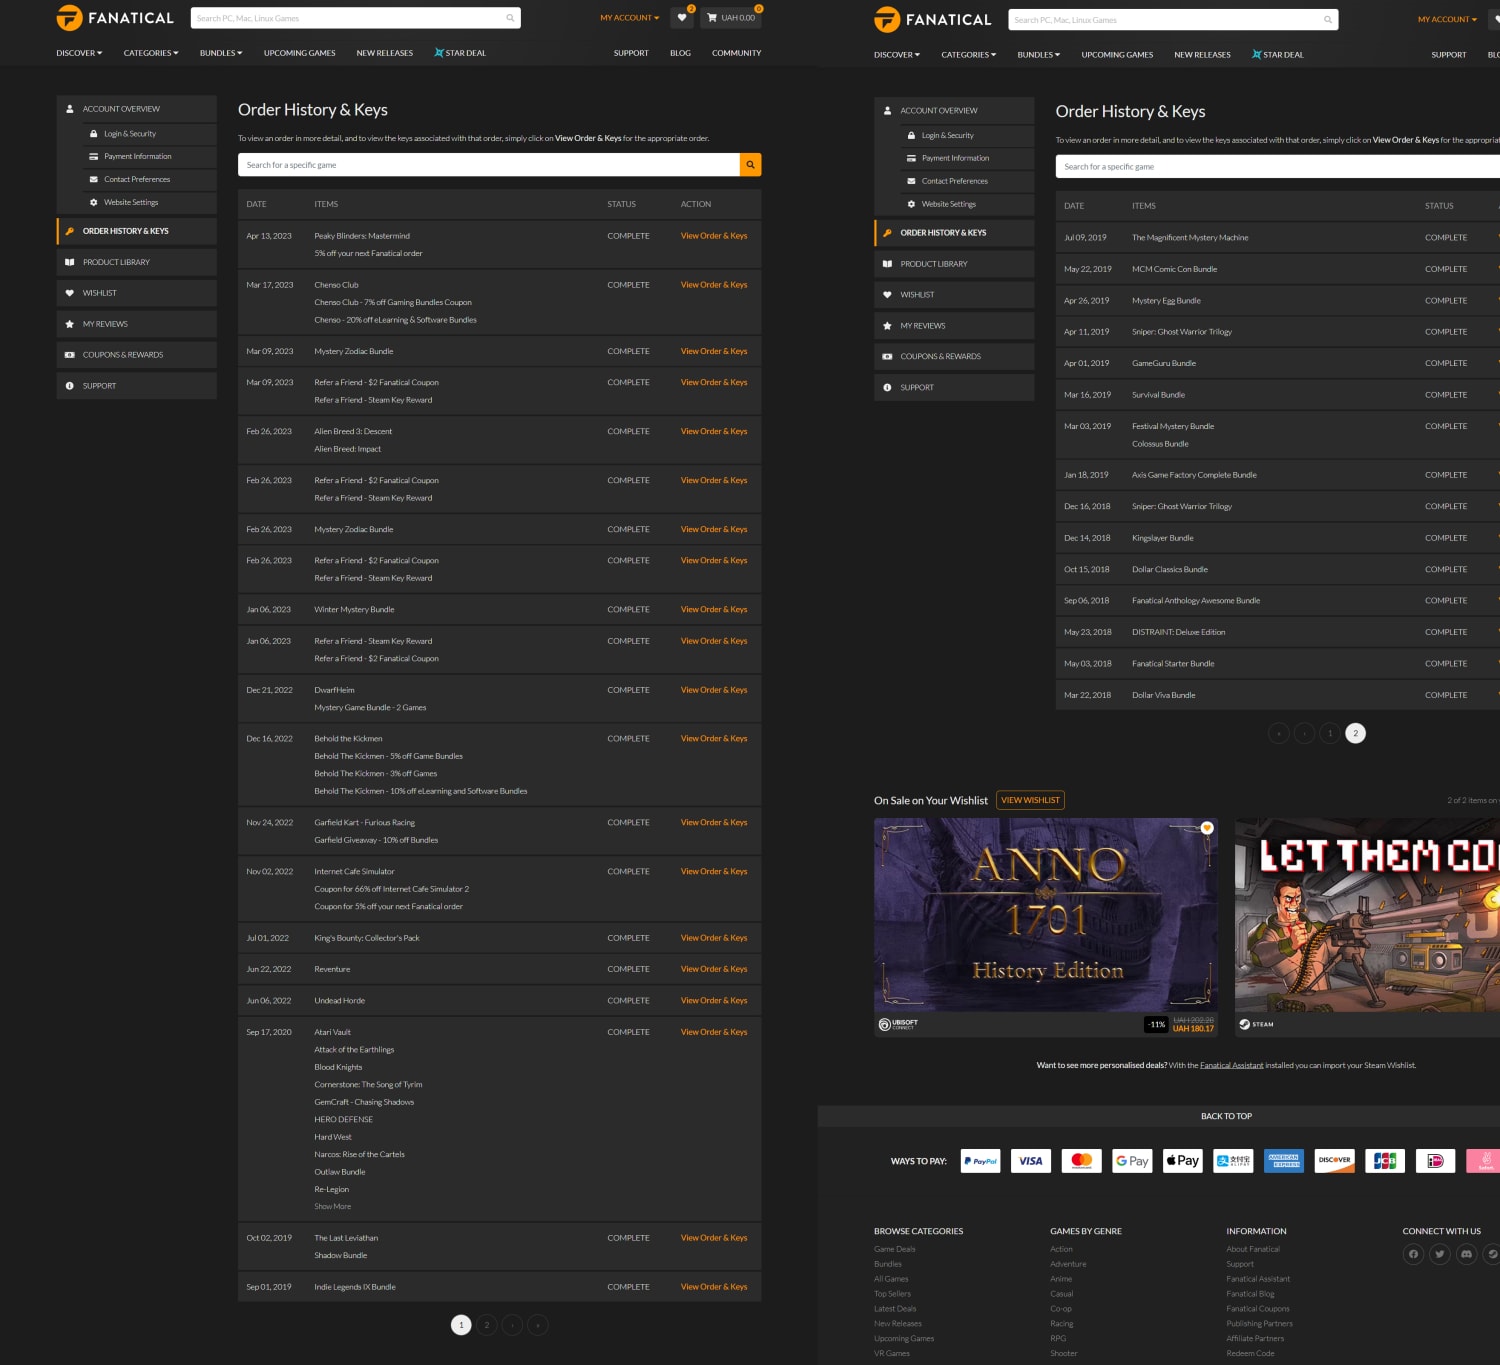
Task: Open Blog in the left navigation
Action: pyautogui.click(x=680, y=53)
